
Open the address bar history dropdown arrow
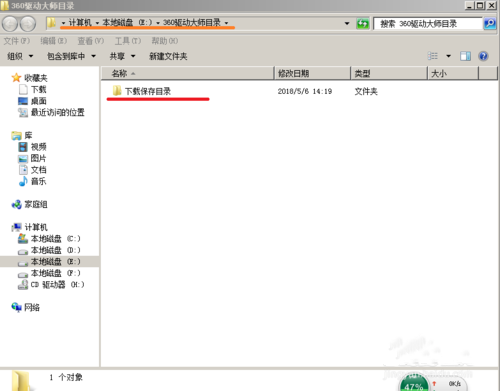pyautogui.click(x=347, y=23)
